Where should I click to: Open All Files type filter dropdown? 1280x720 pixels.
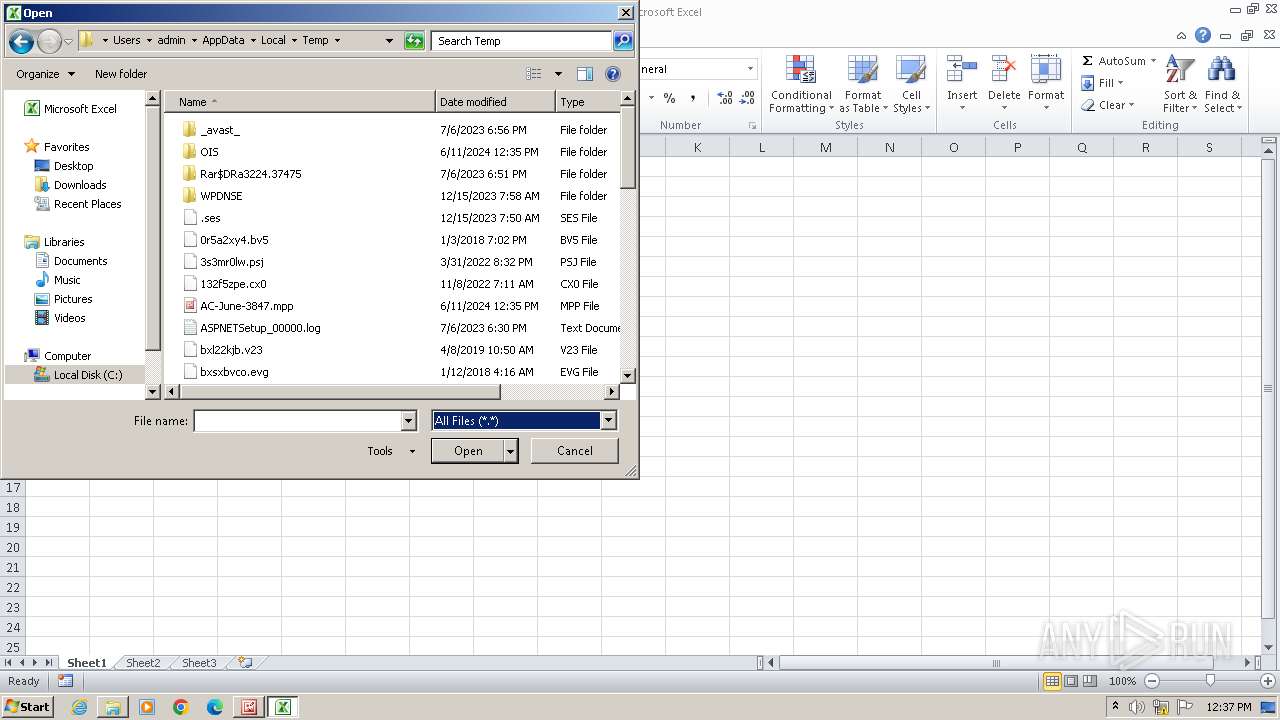tap(608, 421)
